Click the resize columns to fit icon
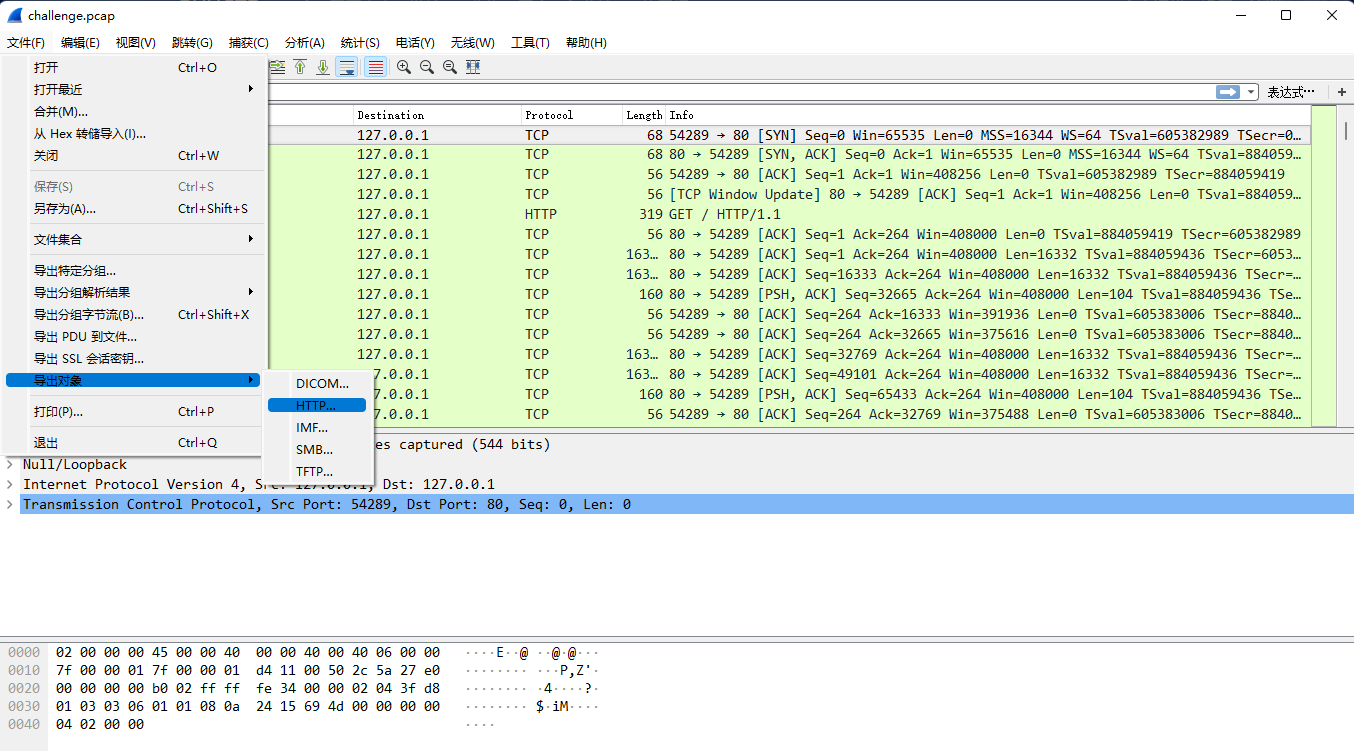Screen dimensions: 1354x751 [x=473, y=67]
